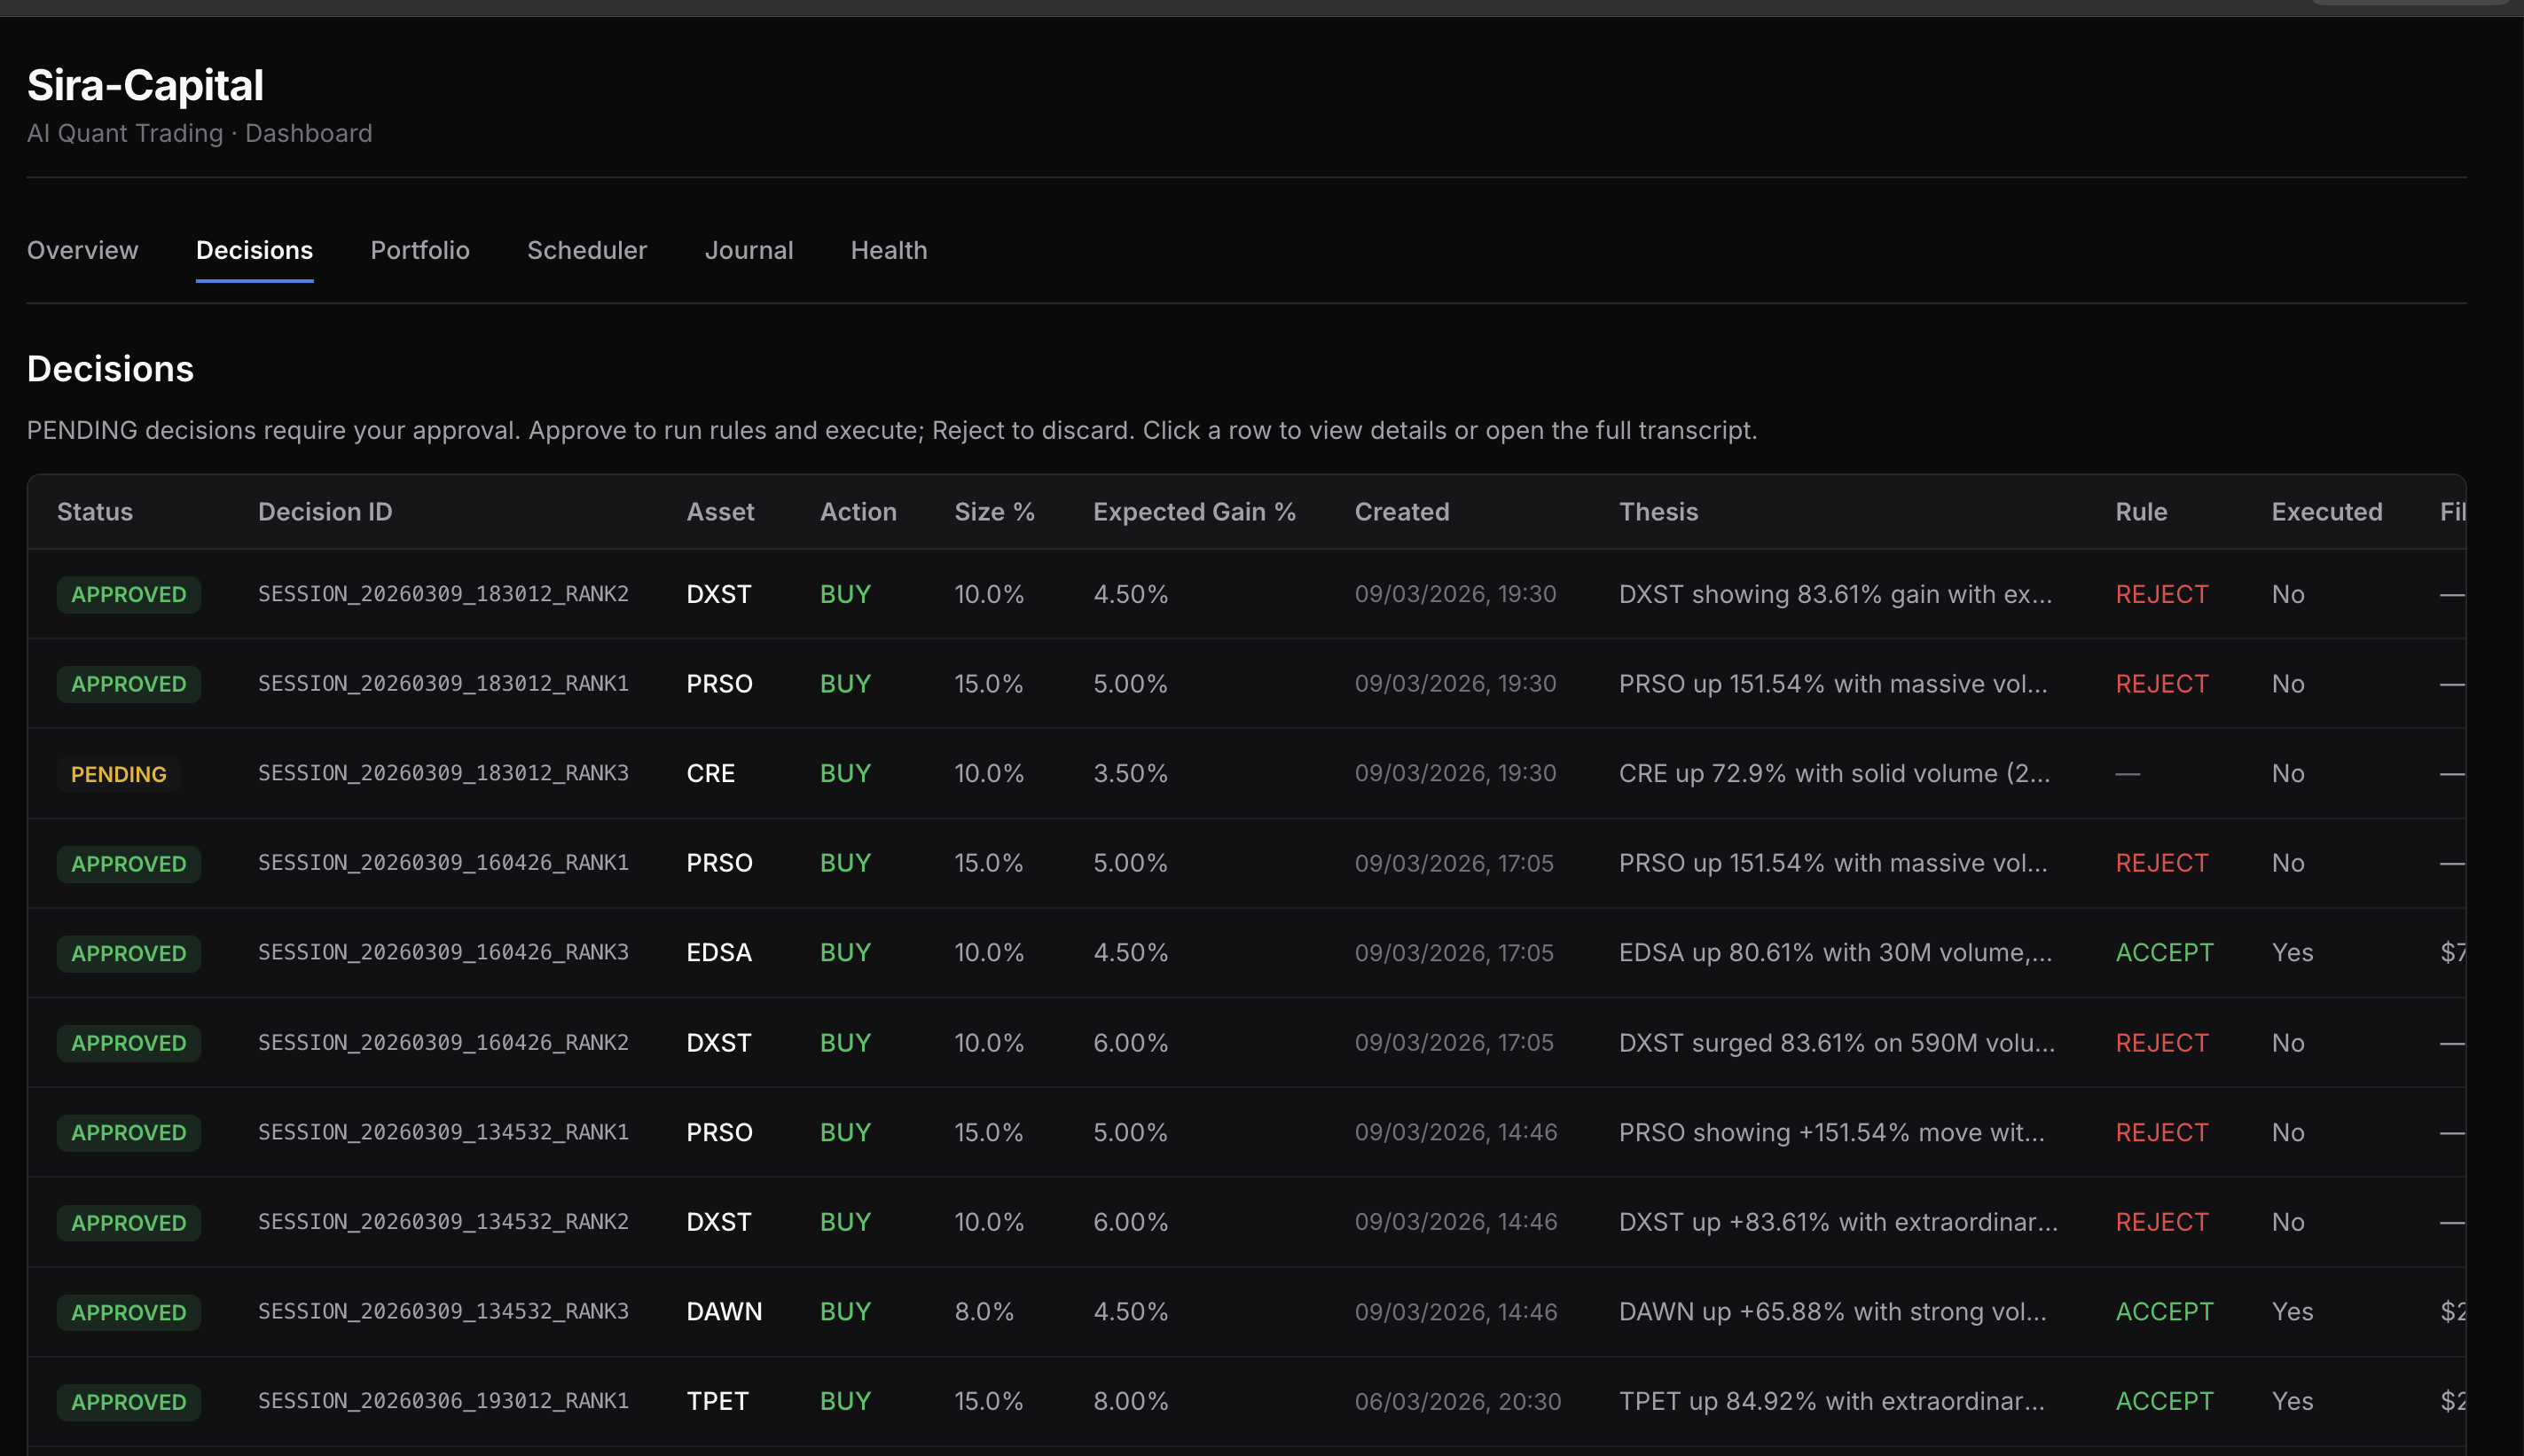
Task: Click the Expected Gain % column header
Action: click(1194, 511)
